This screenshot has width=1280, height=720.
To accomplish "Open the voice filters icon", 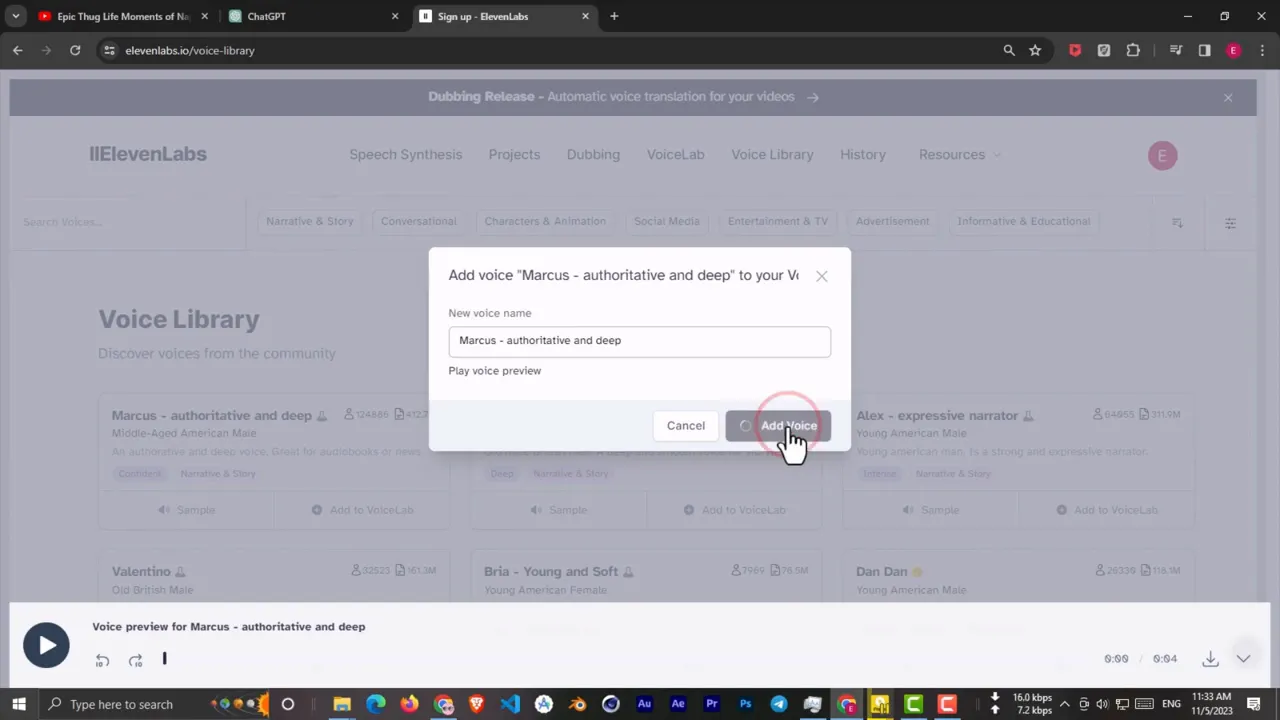I will (x=1230, y=223).
